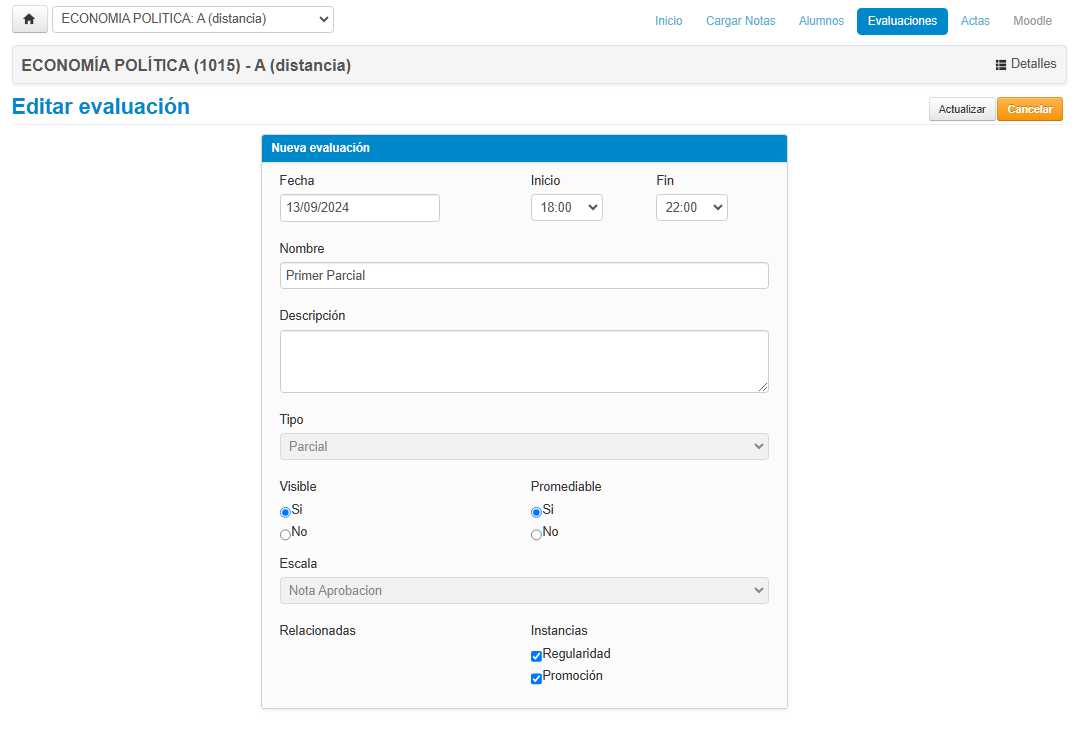
Task: Toggle the Promoción checkbox
Action: (x=536, y=678)
